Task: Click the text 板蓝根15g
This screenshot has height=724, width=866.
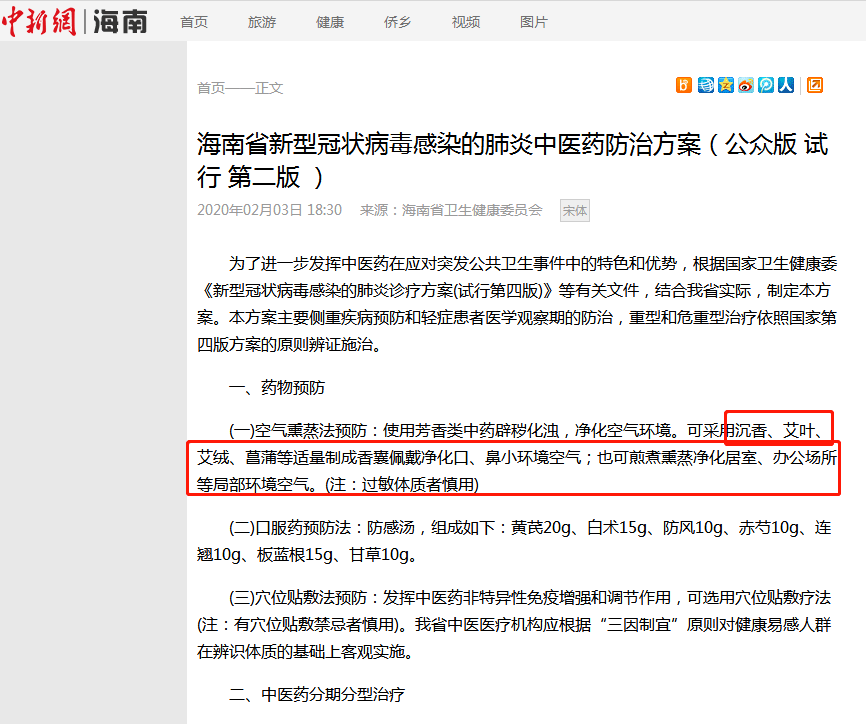Action: tap(295, 554)
